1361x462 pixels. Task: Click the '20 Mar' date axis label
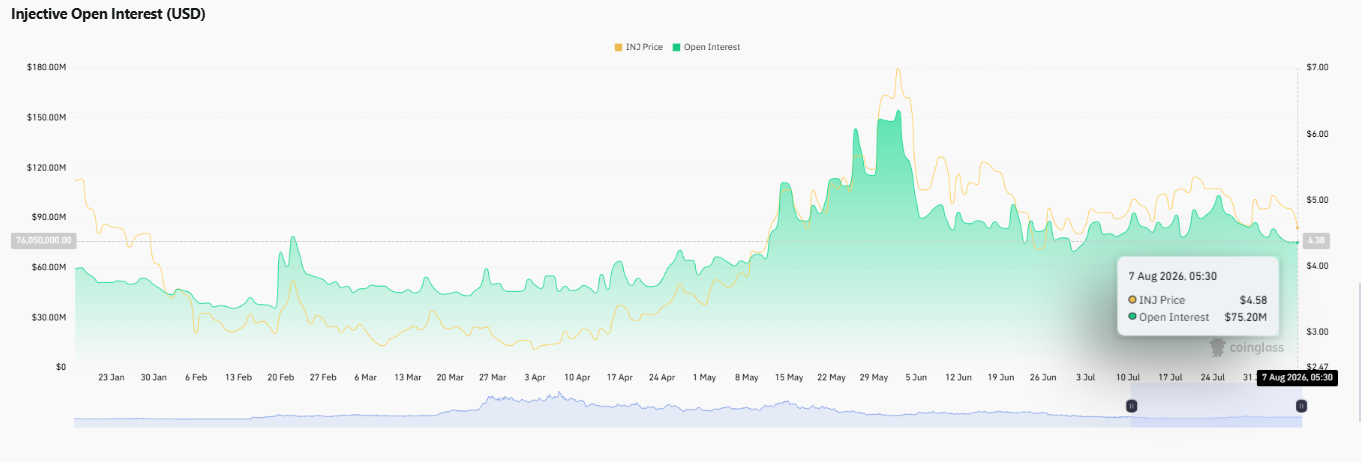pos(450,378)
